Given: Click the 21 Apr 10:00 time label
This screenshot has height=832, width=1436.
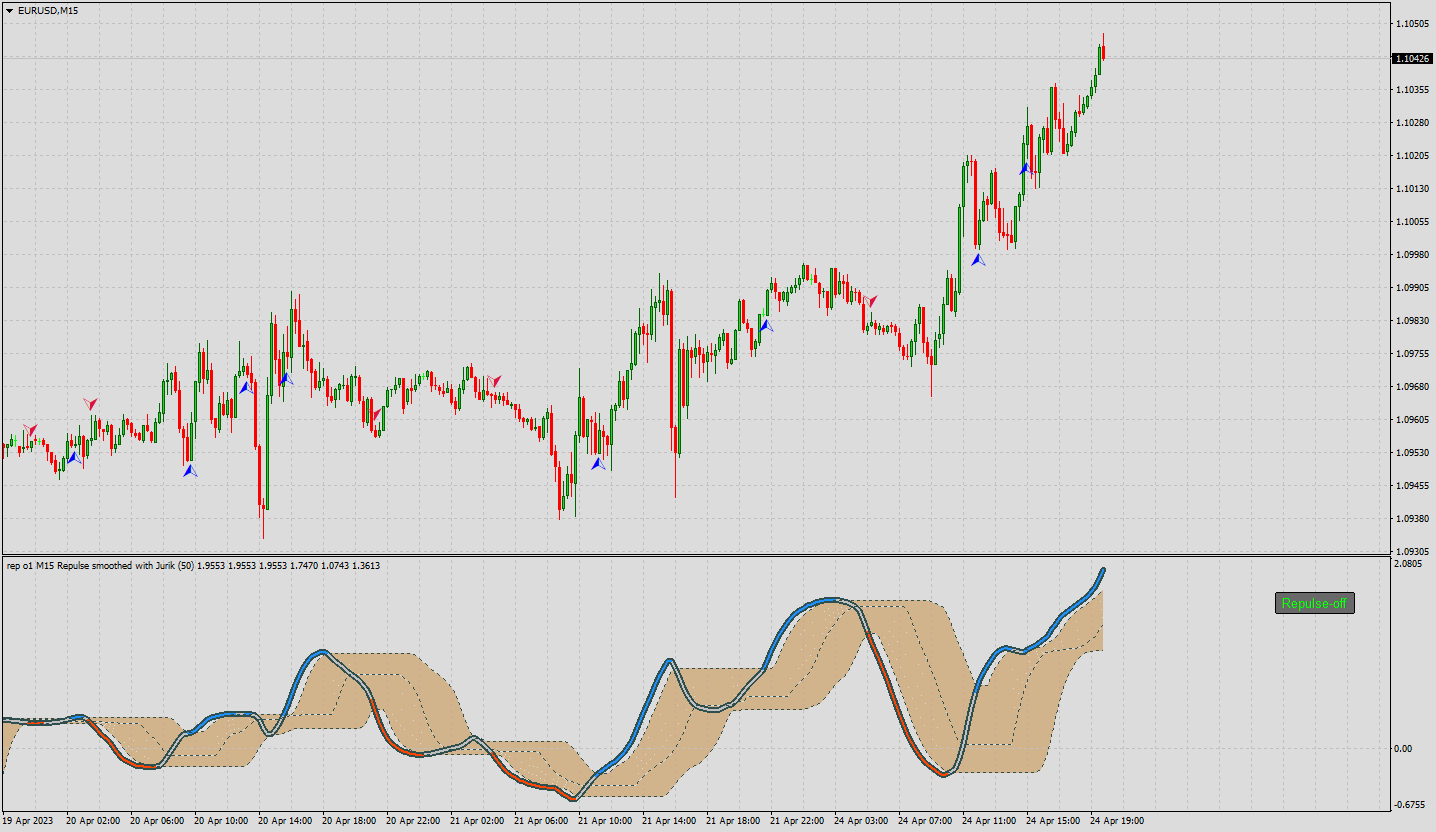Looking at the screenshot, I should pyautogui.click(x=607, y=821).
